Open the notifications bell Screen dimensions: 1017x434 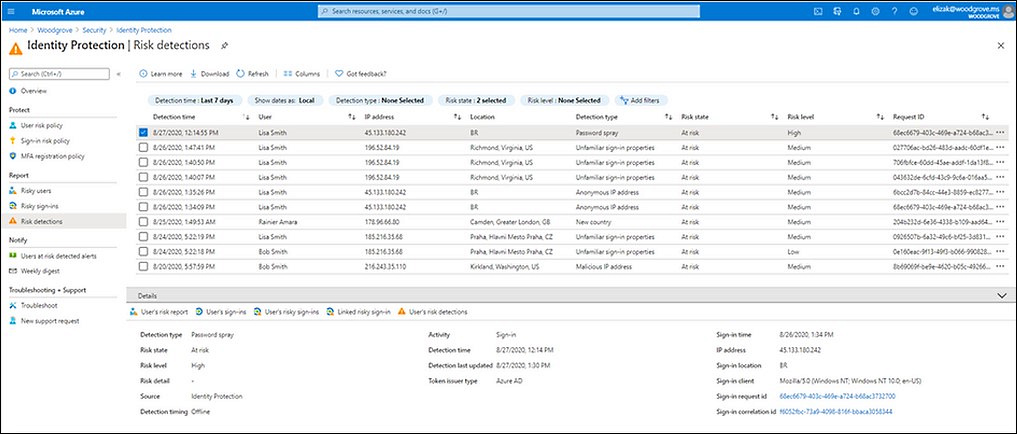point(856,11)
